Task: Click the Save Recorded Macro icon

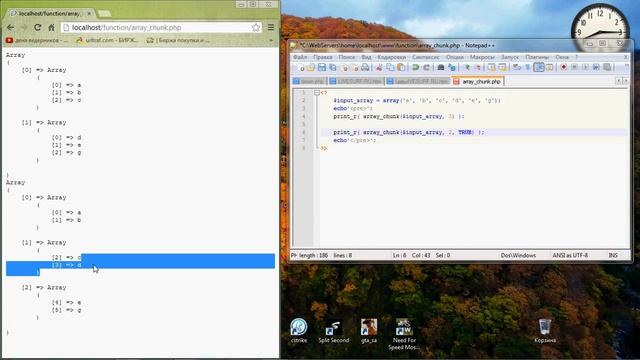Action: [x=607, y=67]
